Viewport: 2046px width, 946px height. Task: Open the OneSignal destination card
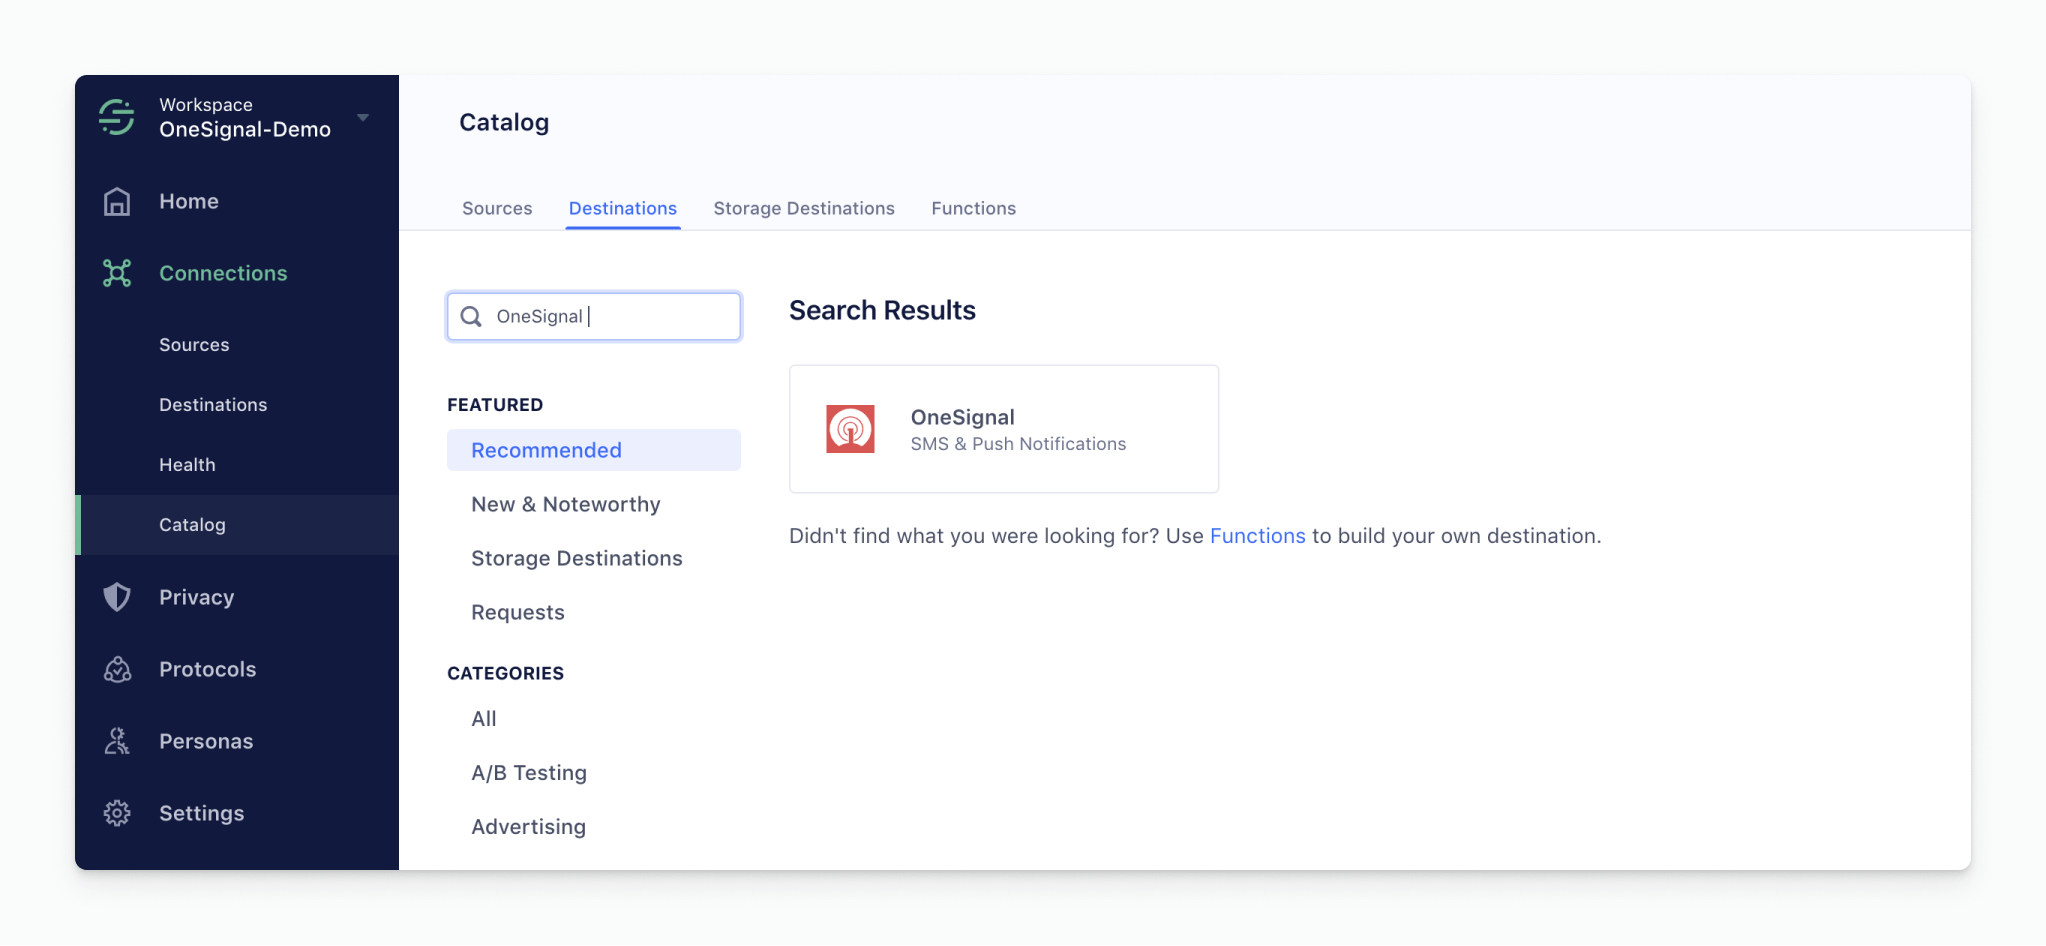1004,429
